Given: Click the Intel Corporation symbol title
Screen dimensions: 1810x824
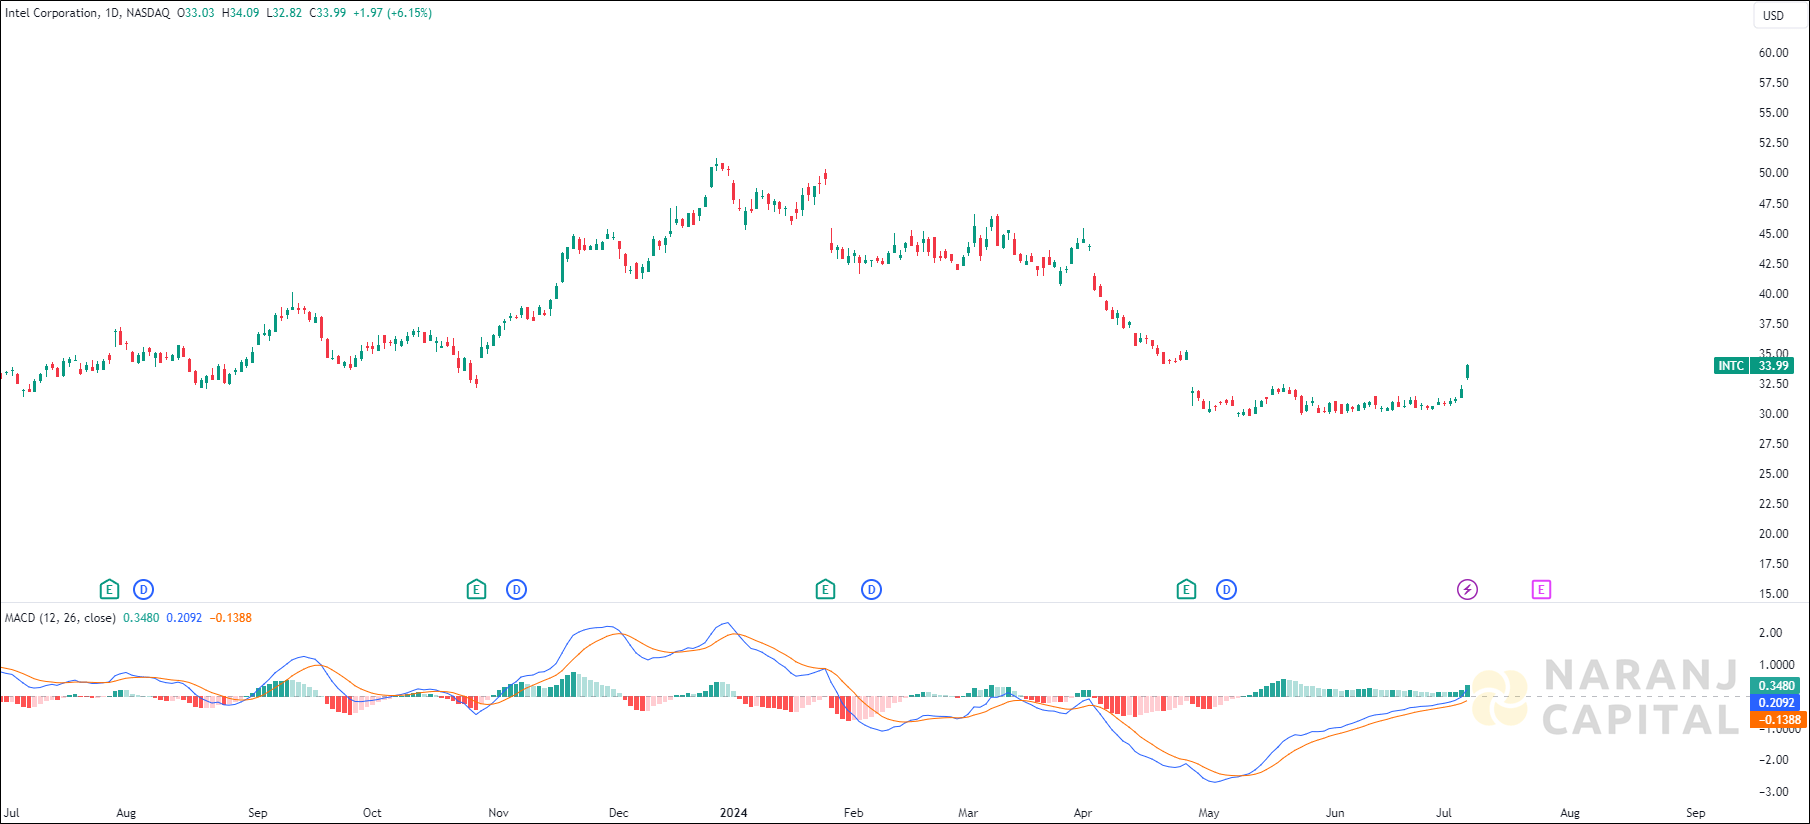Looking at the screenshot, I should (52, 13).
